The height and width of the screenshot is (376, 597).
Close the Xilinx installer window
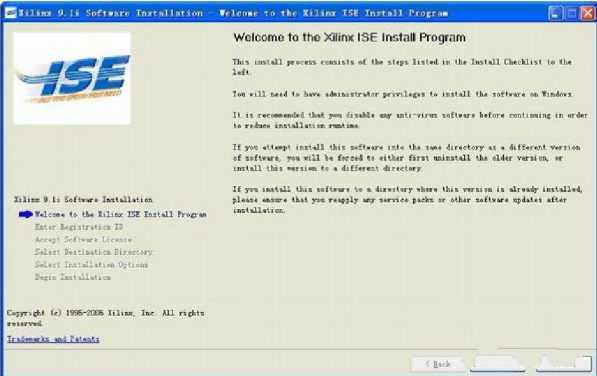[x=588, y=13]
